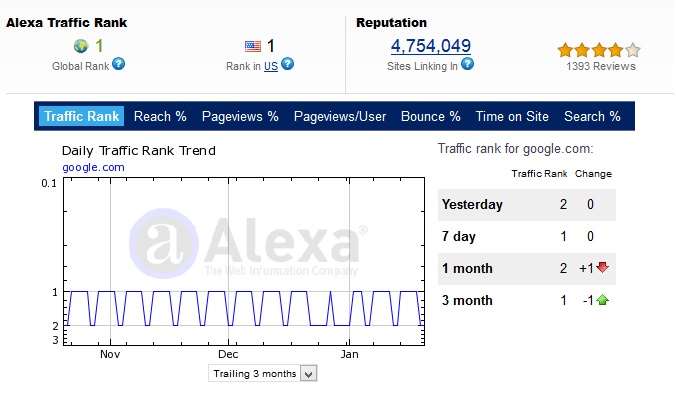Switch to the Bounce % tab
The image size is (676, 396).
coord(431,116)
